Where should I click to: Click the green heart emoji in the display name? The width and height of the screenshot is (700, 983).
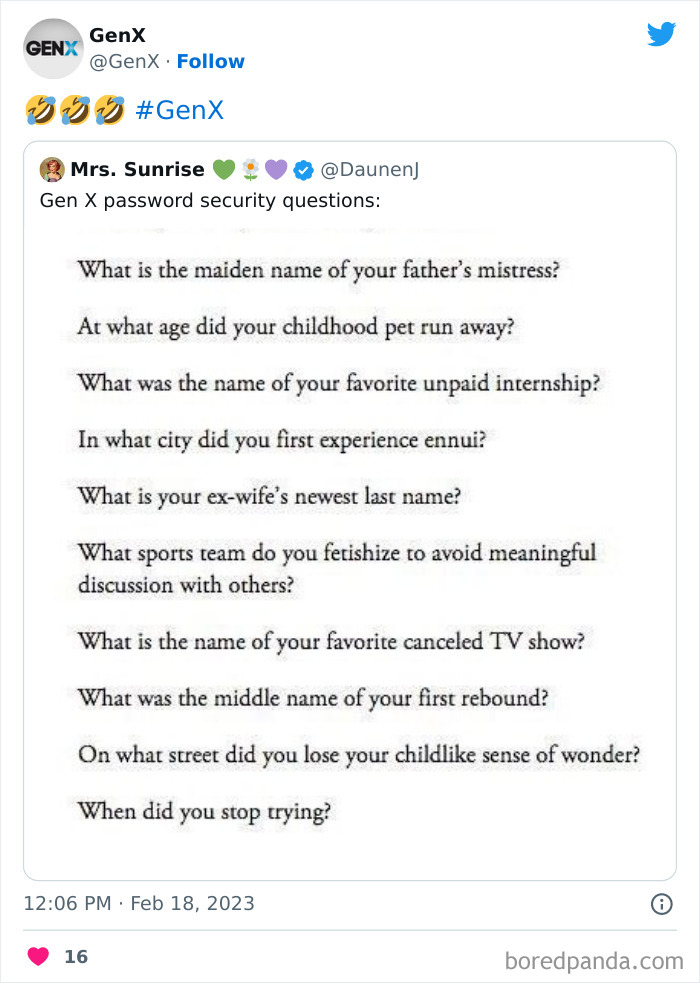(x=223, y=169)
